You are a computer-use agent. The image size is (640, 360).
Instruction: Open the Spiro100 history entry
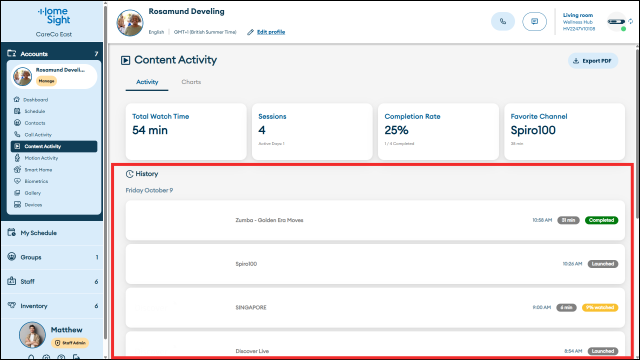tap(375, 264)
